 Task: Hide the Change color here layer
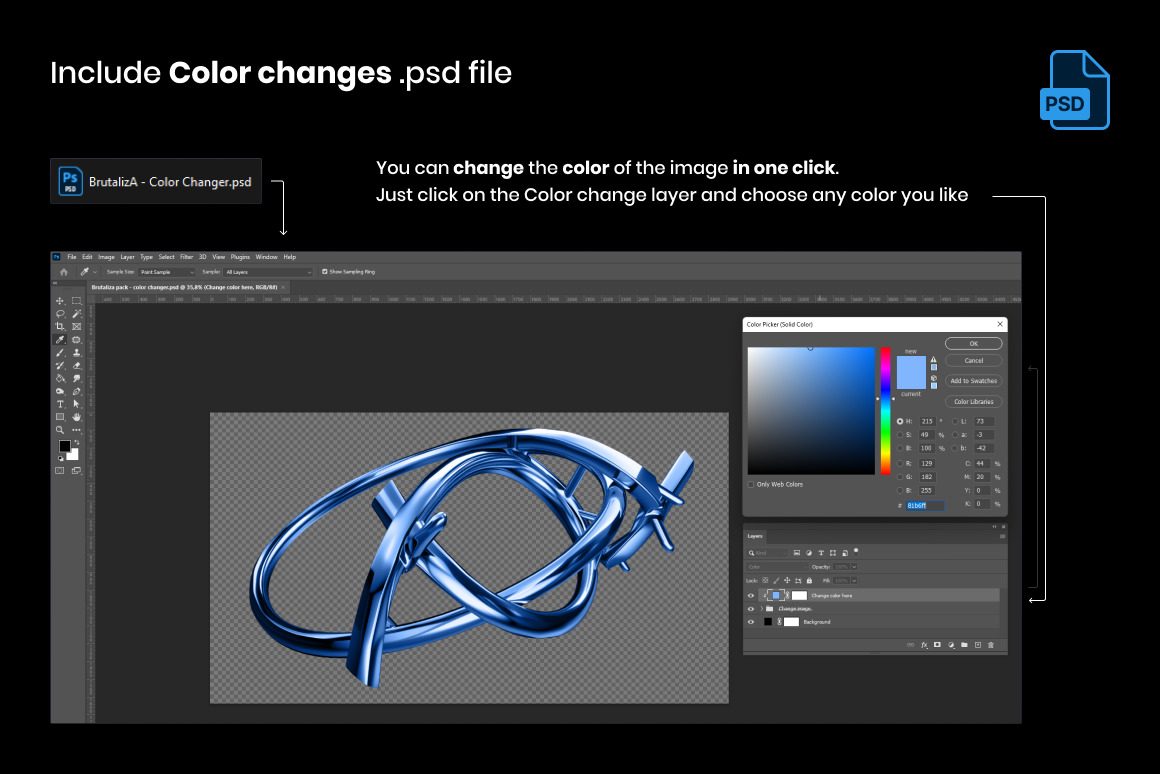click(x=751, y=596)
